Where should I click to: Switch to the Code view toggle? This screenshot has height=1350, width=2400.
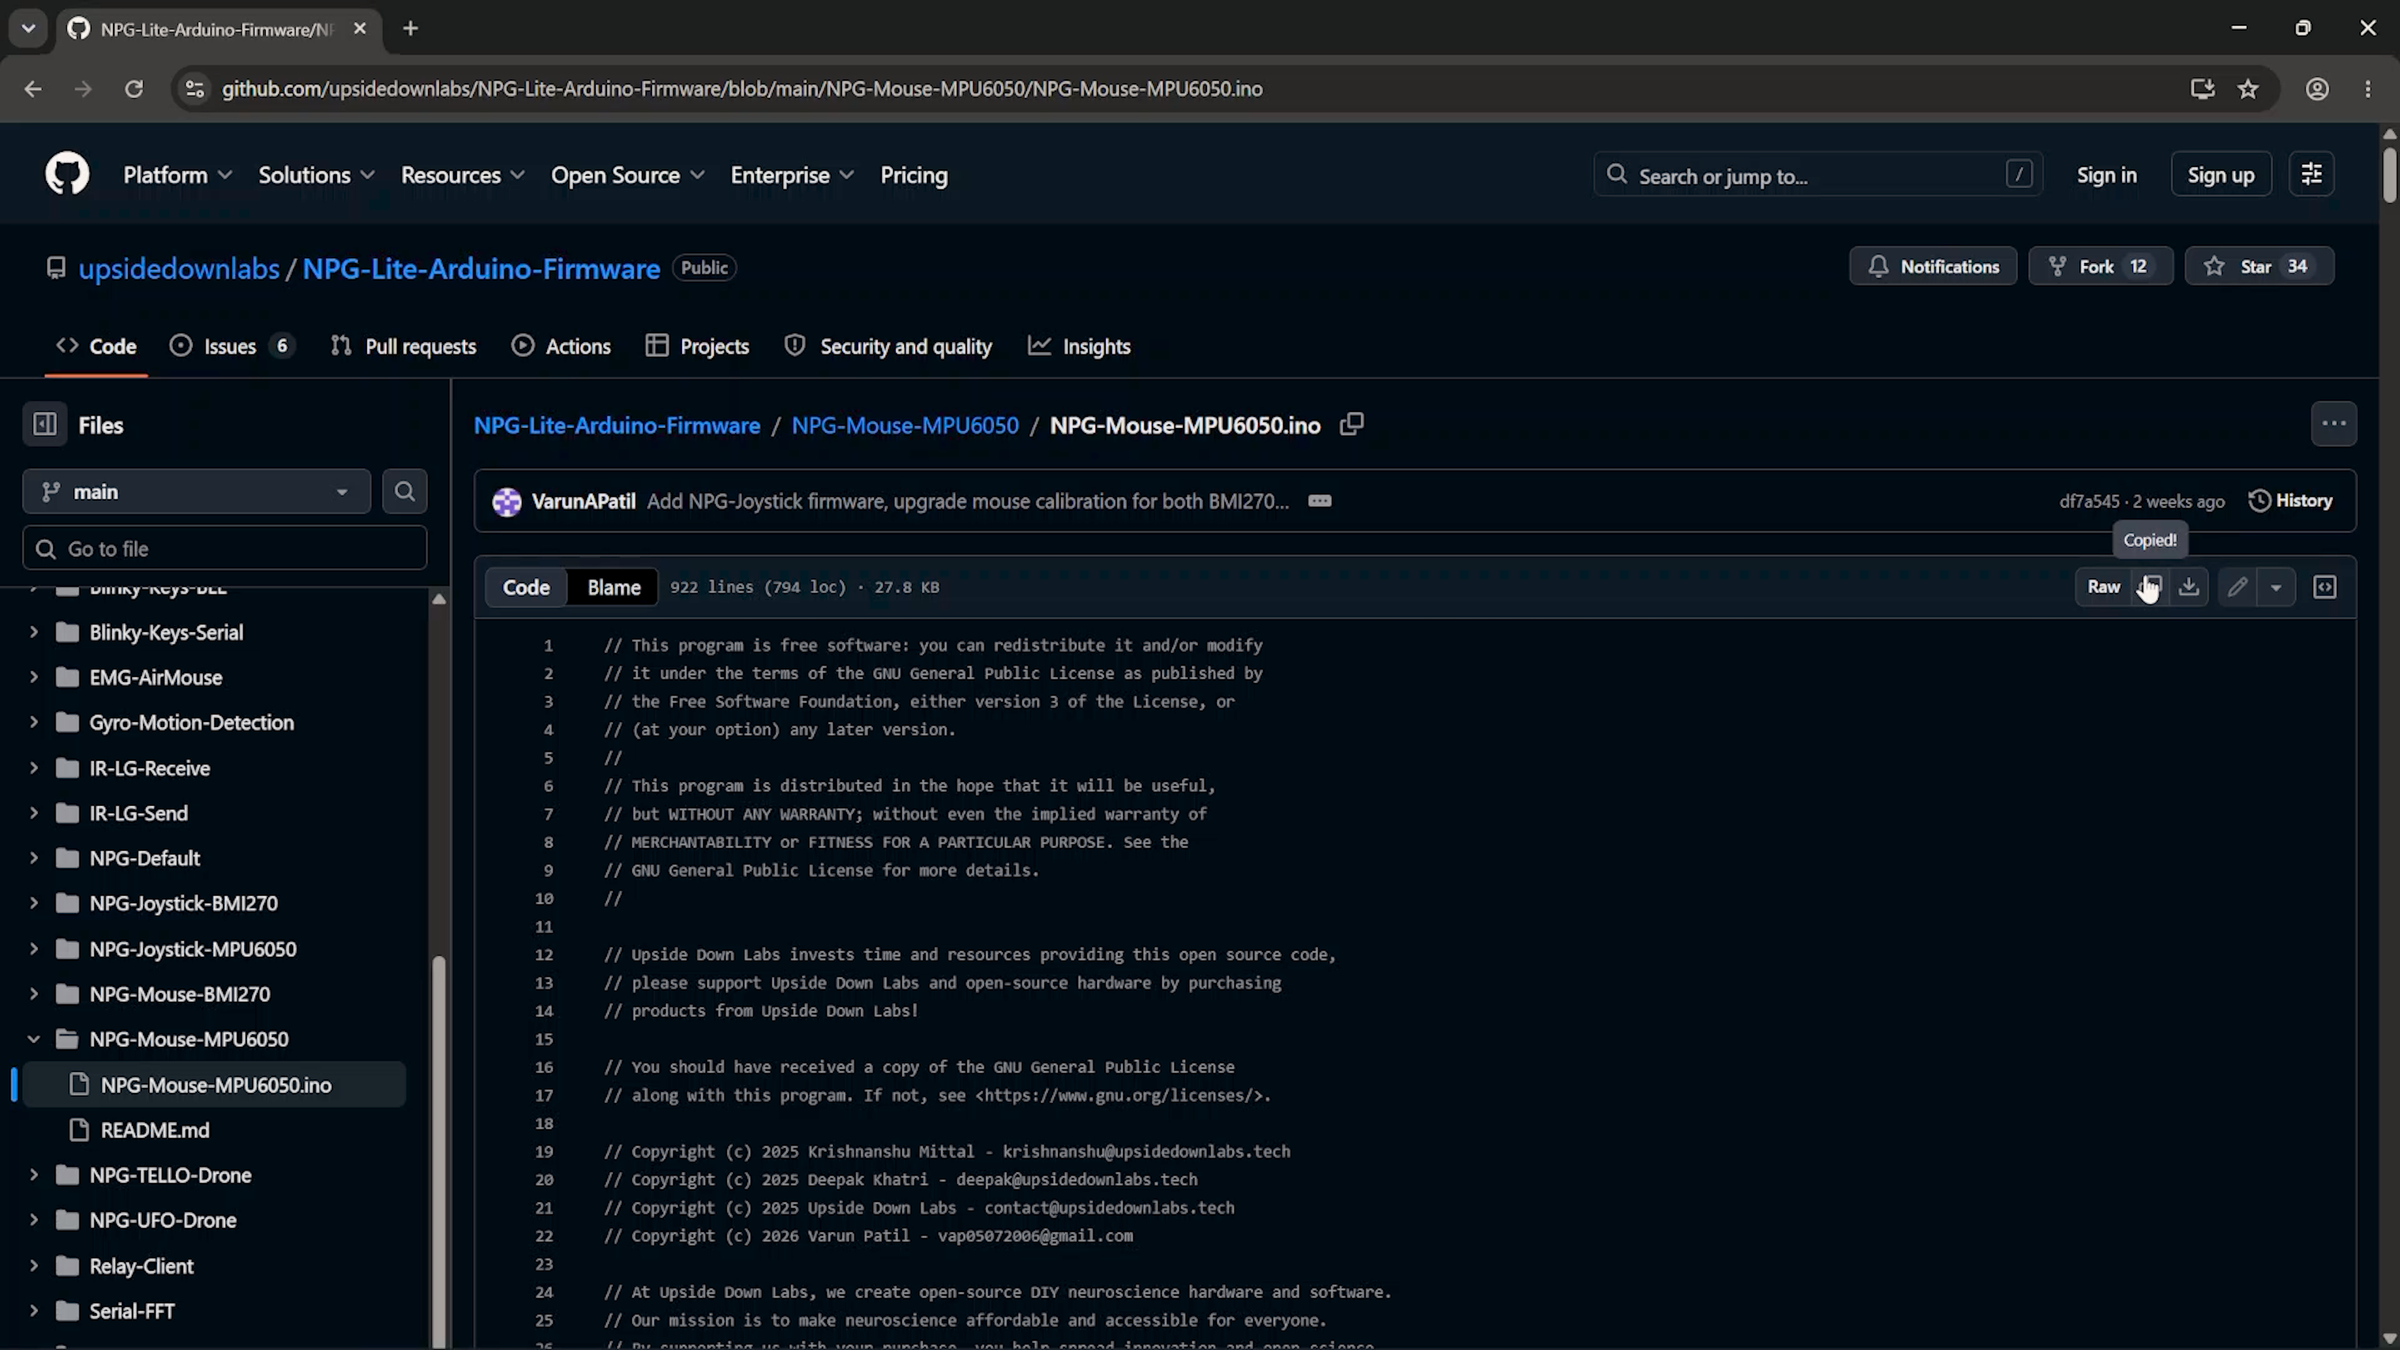[x=526, y=587]
